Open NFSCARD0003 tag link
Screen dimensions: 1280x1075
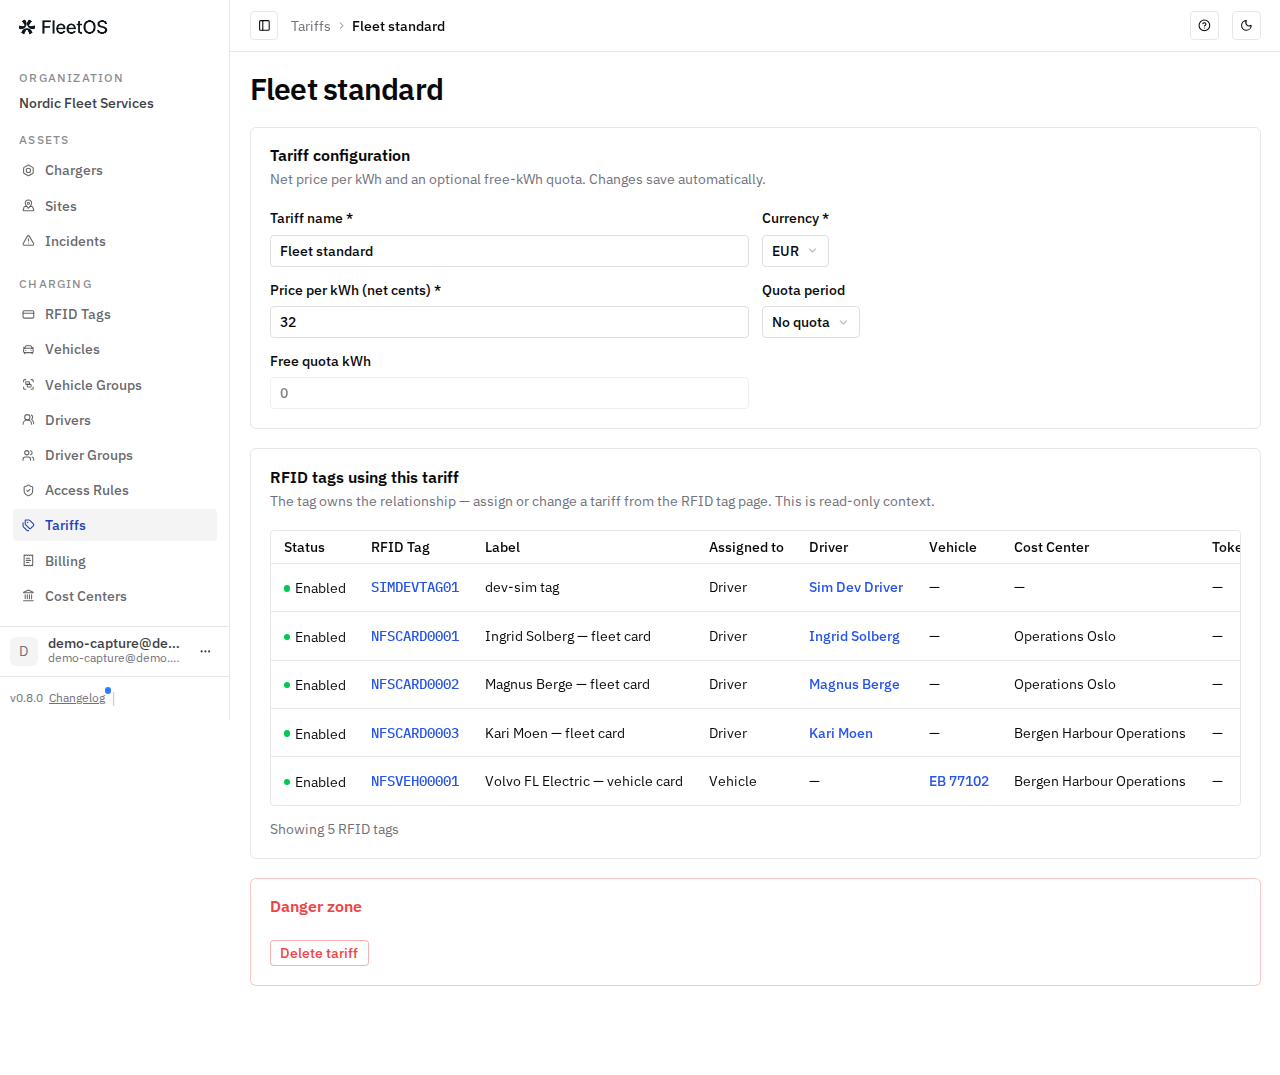pos(415,733)
